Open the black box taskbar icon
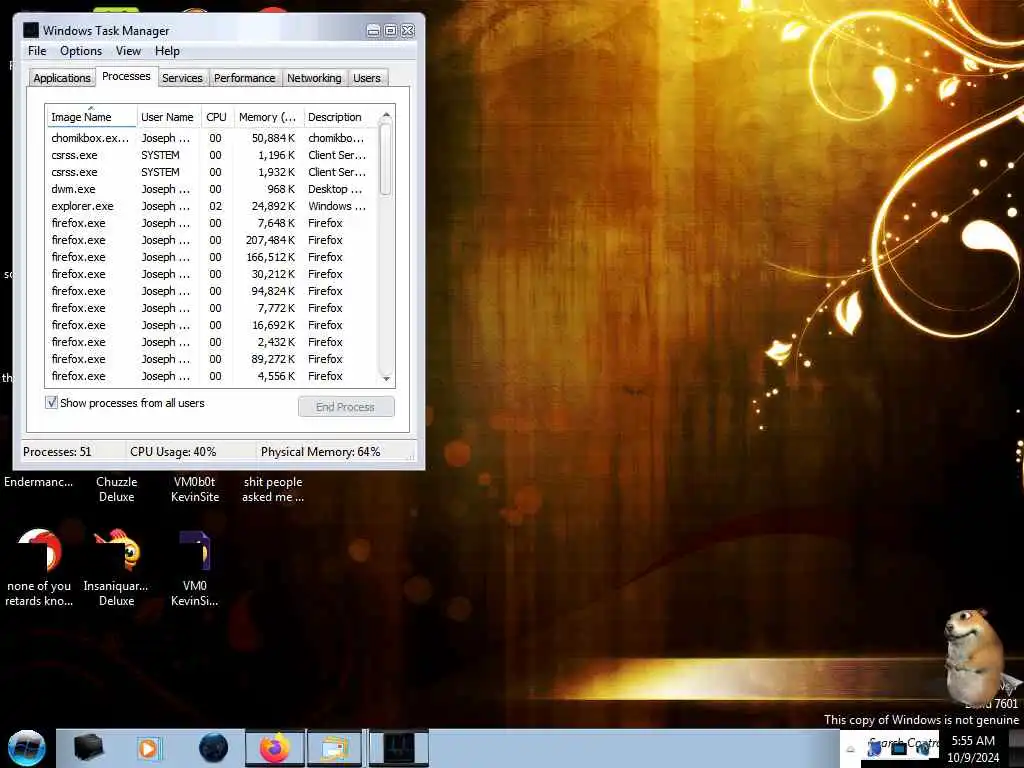1024x768 pixels. [x=89, y=748]
